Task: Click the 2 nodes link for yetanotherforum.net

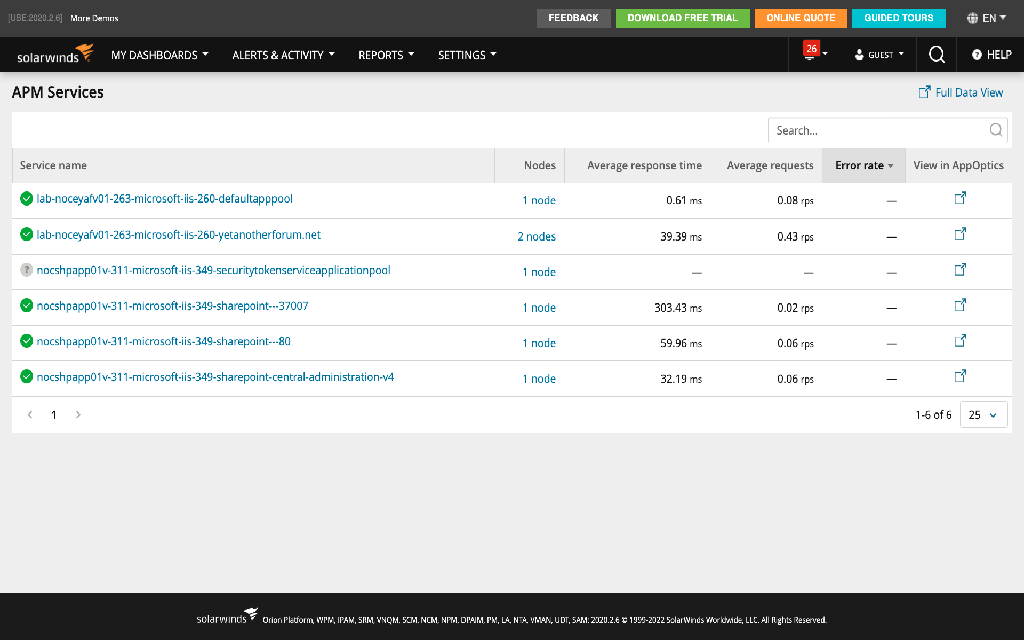Action: tap(537, 237)
